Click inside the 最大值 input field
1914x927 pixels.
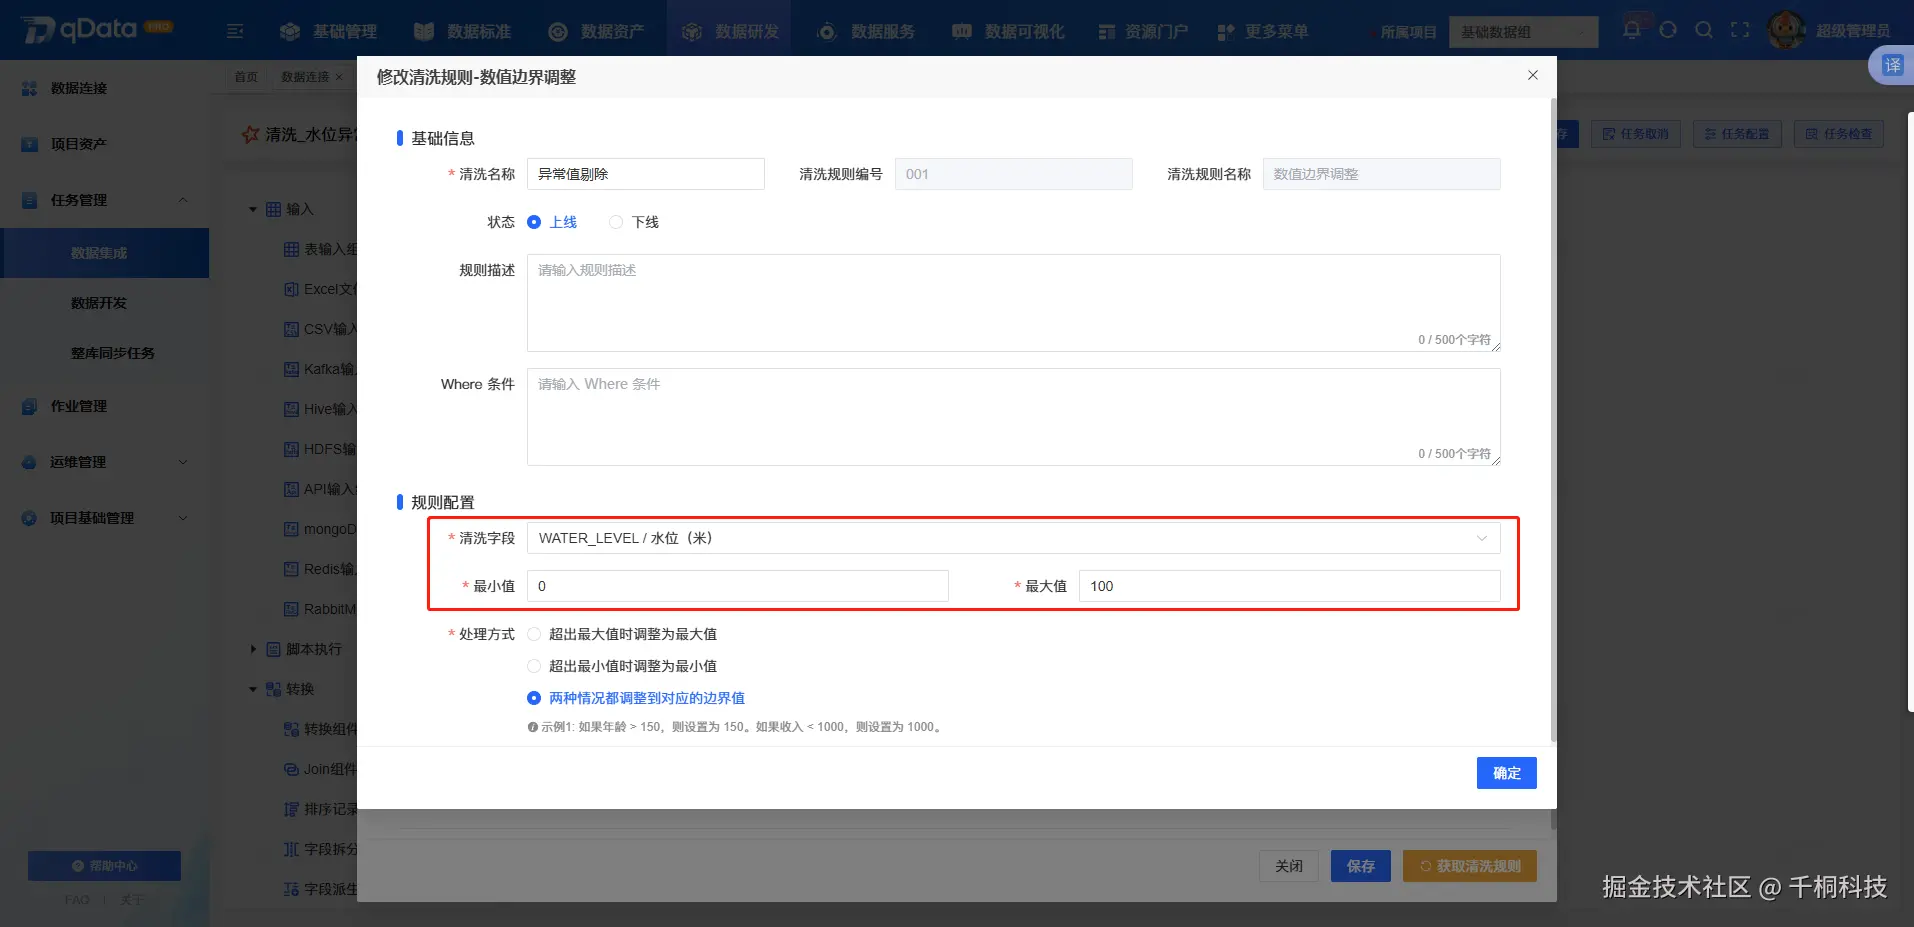click(x=1288, y=586)
